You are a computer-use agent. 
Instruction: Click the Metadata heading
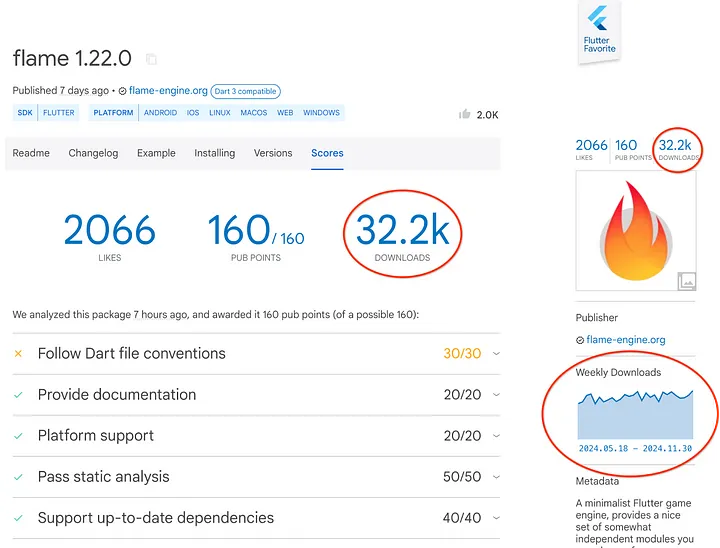(x=597, y=481)
